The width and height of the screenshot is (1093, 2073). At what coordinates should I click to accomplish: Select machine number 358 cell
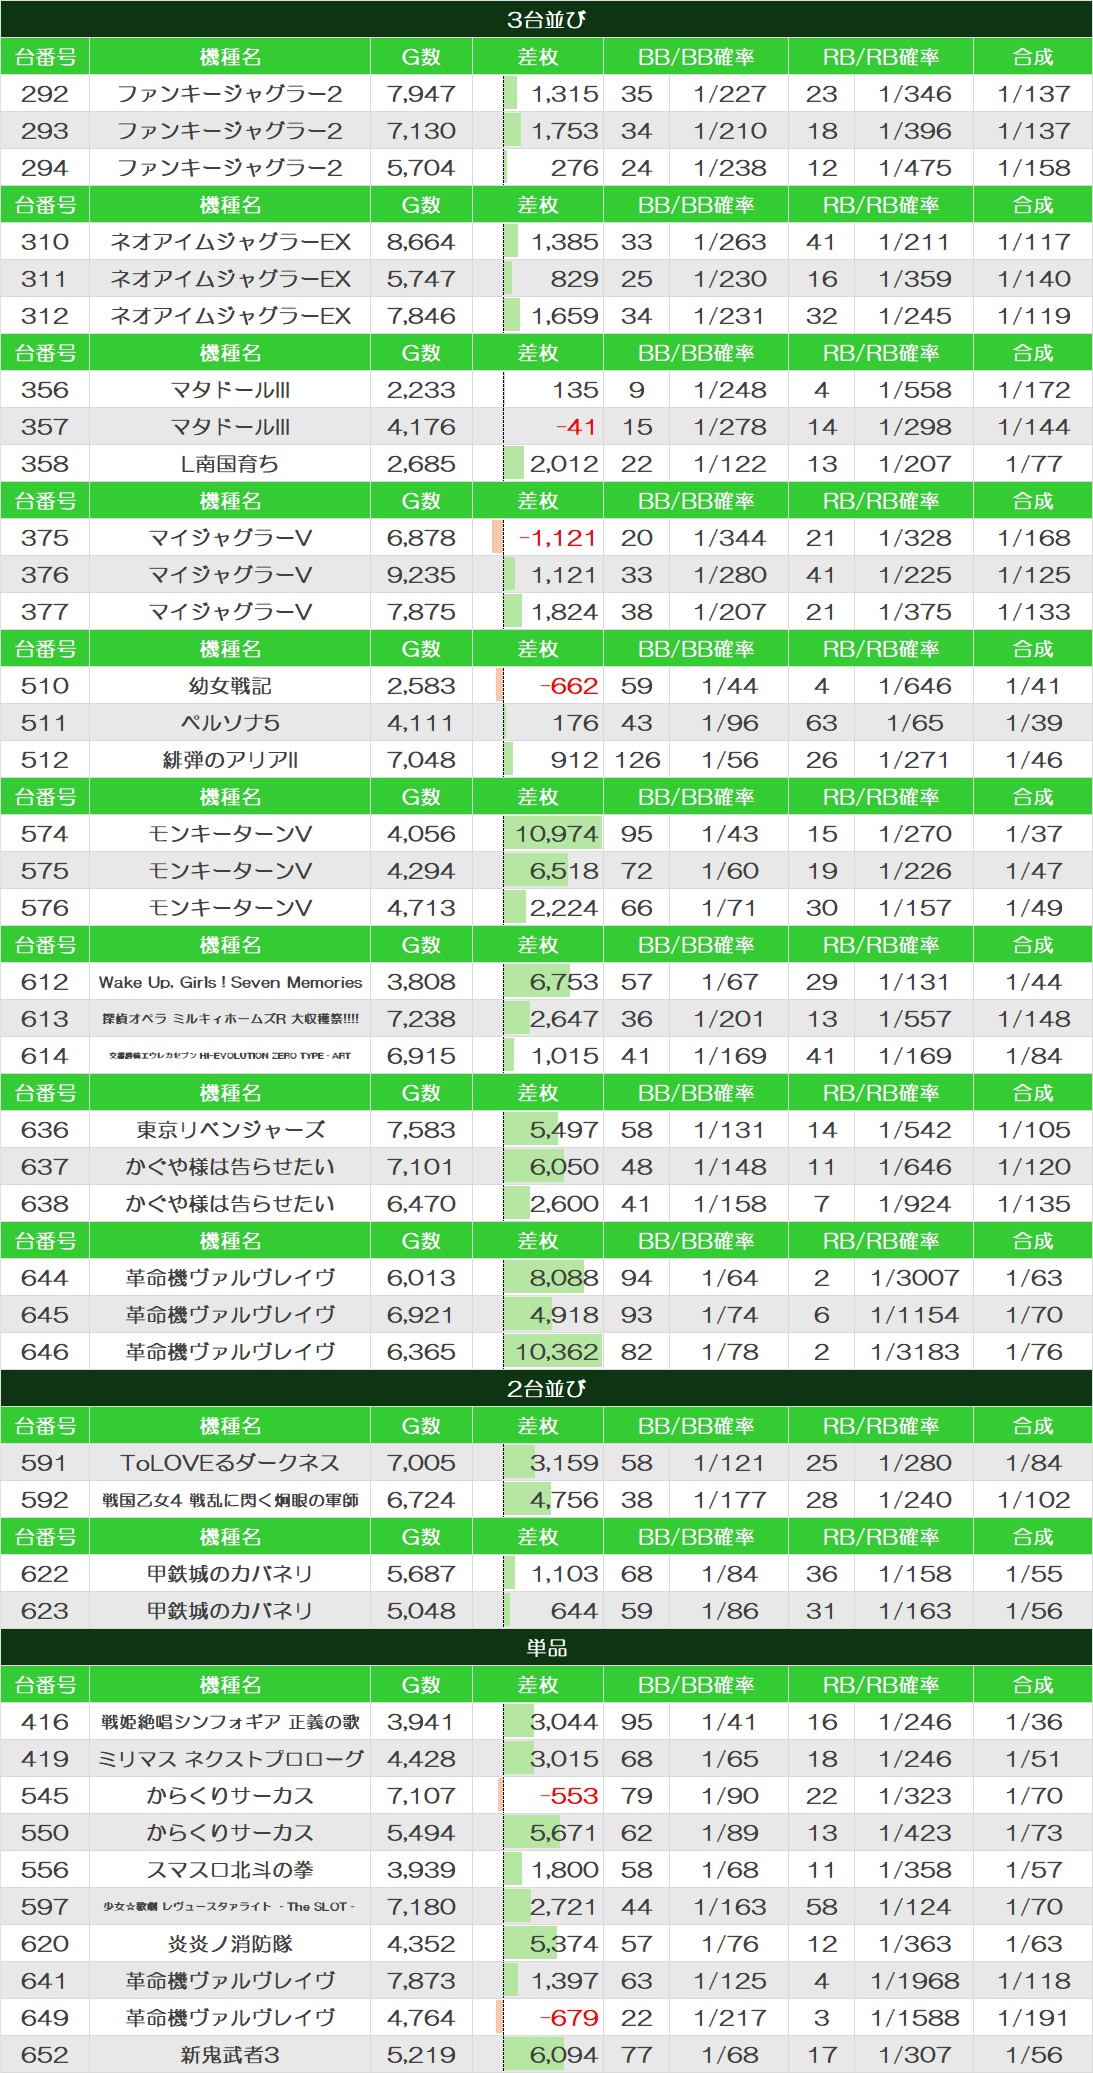[45, 464]
